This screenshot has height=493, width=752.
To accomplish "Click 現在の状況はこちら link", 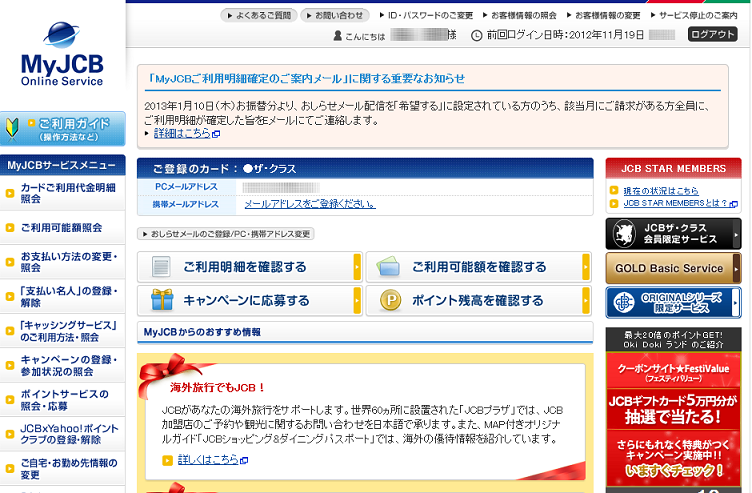I will 660,191.
